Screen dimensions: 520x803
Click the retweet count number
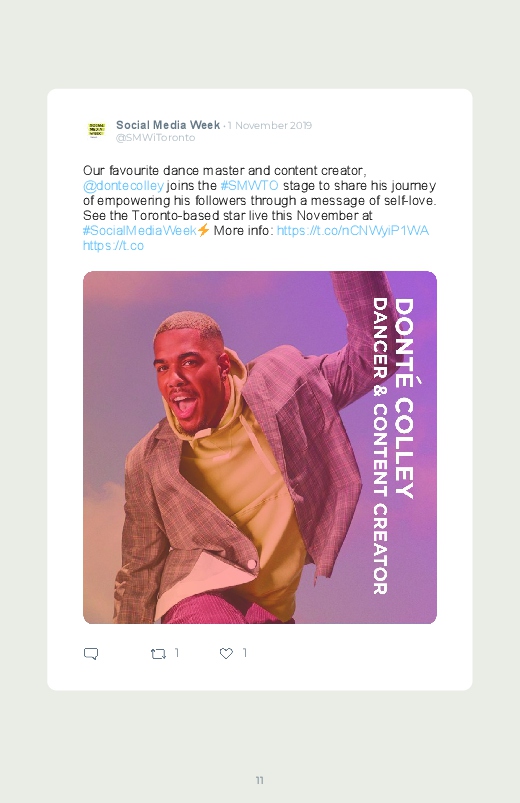tap(177, 652)
